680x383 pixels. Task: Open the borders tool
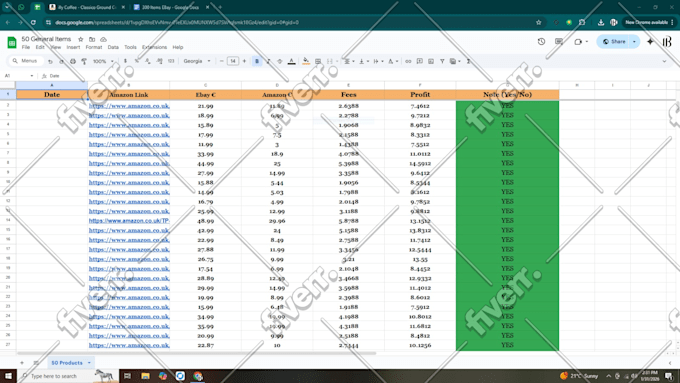[x=318, y=61]
